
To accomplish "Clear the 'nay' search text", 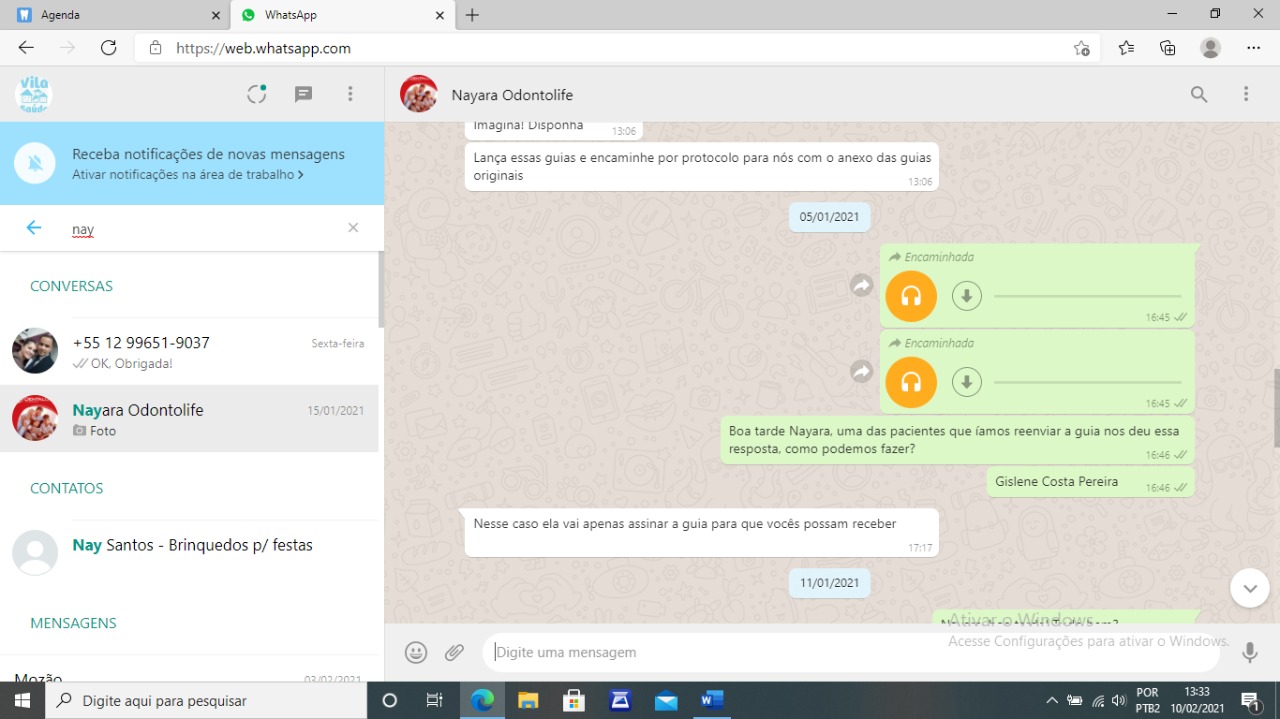I will tap(353, 228).
